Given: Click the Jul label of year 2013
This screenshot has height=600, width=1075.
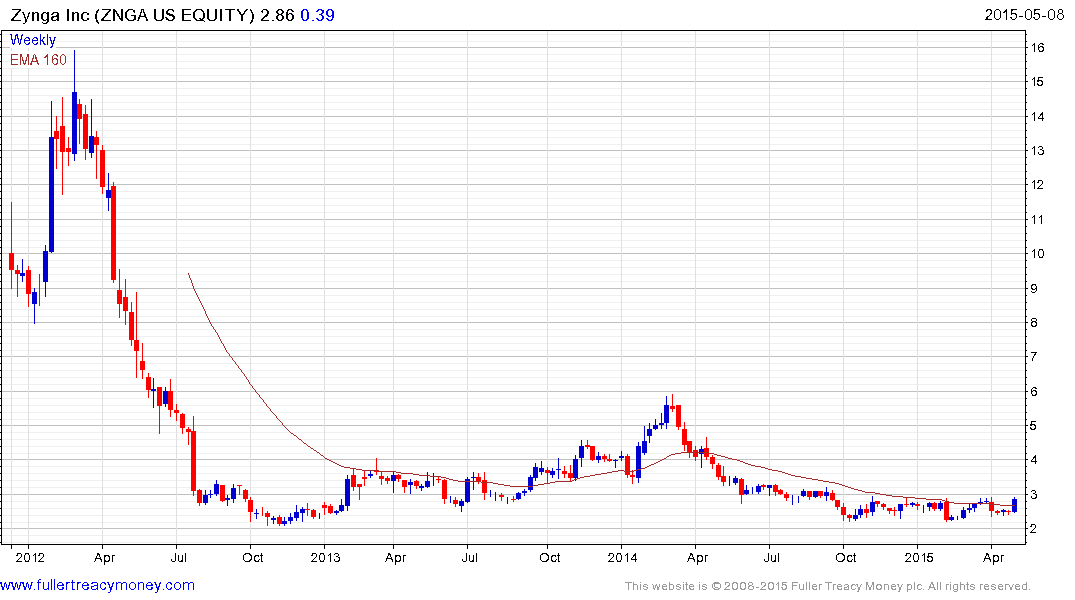Looking at the screenshot, I should pyautogui.click(x=470, y=557).
